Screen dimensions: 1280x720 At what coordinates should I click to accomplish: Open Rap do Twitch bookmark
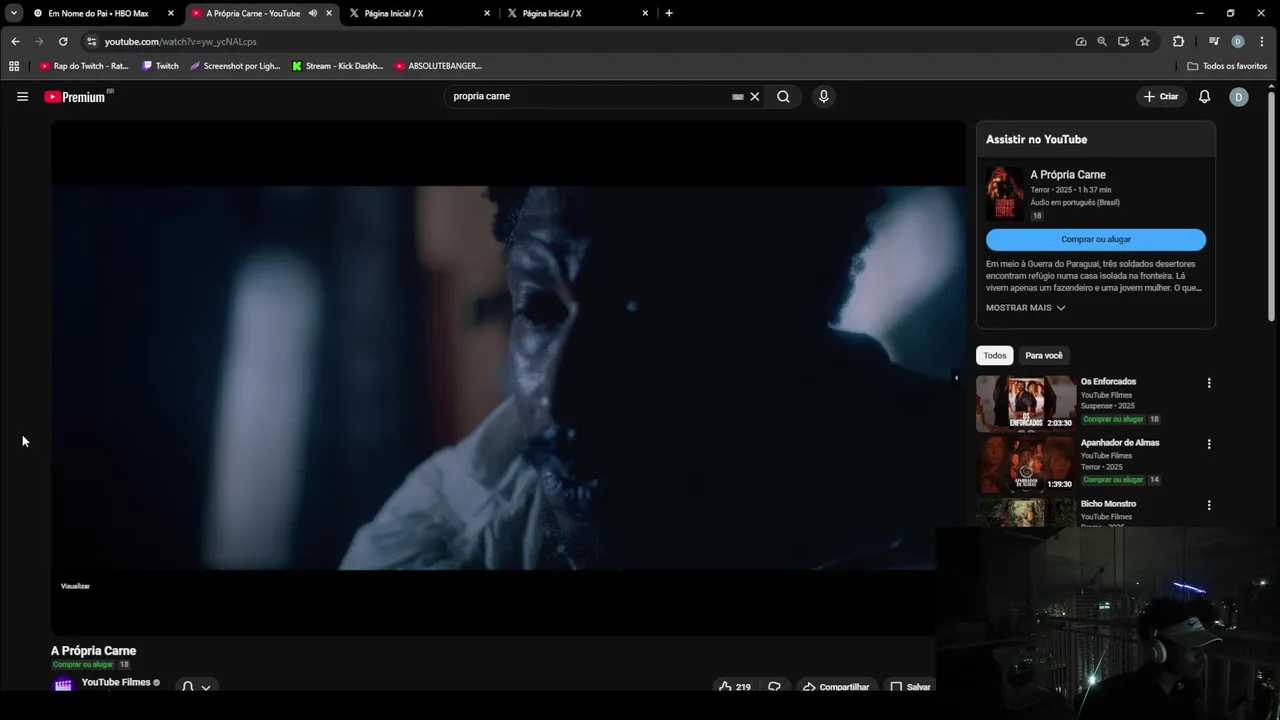click(84, 66)
